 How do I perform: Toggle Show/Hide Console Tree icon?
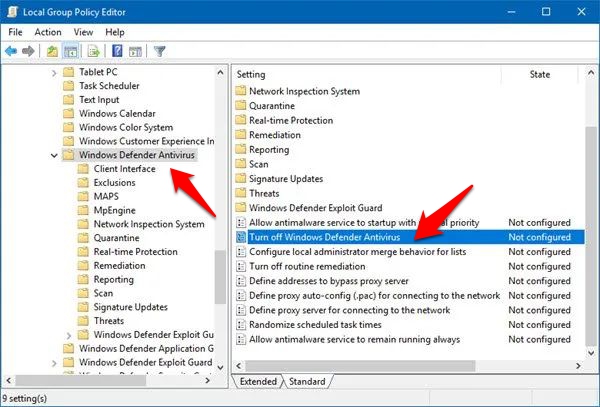(71, 51)
